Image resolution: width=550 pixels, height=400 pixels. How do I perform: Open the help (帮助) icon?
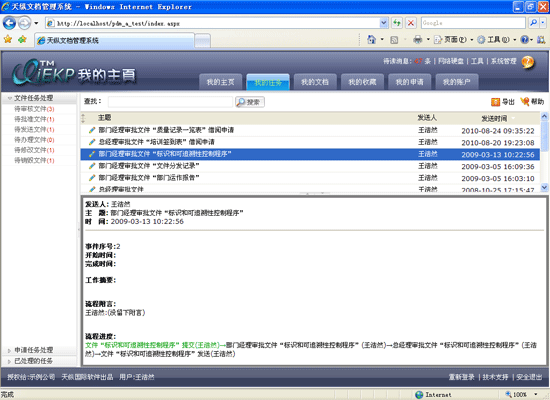tap(525, 101)
